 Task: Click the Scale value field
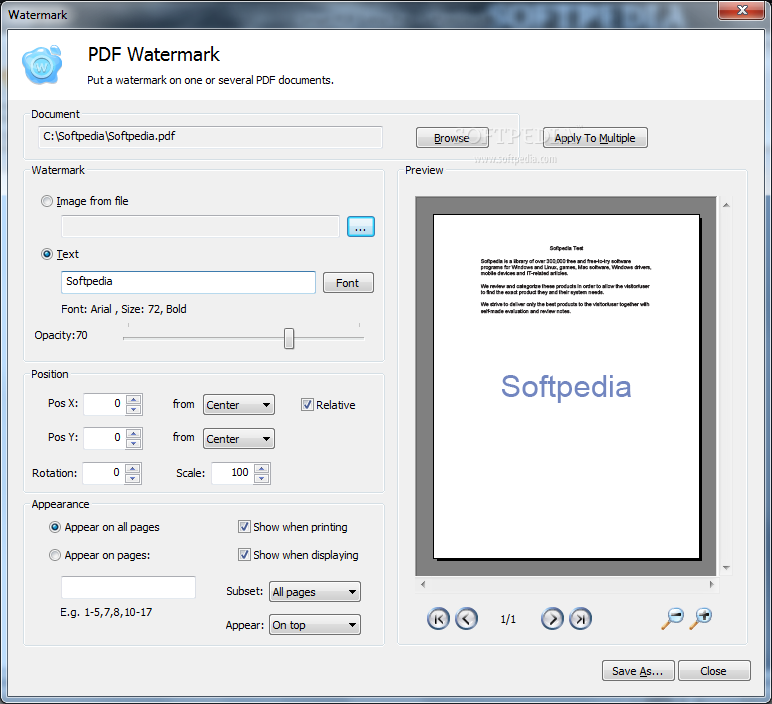[x=233, y=473]
